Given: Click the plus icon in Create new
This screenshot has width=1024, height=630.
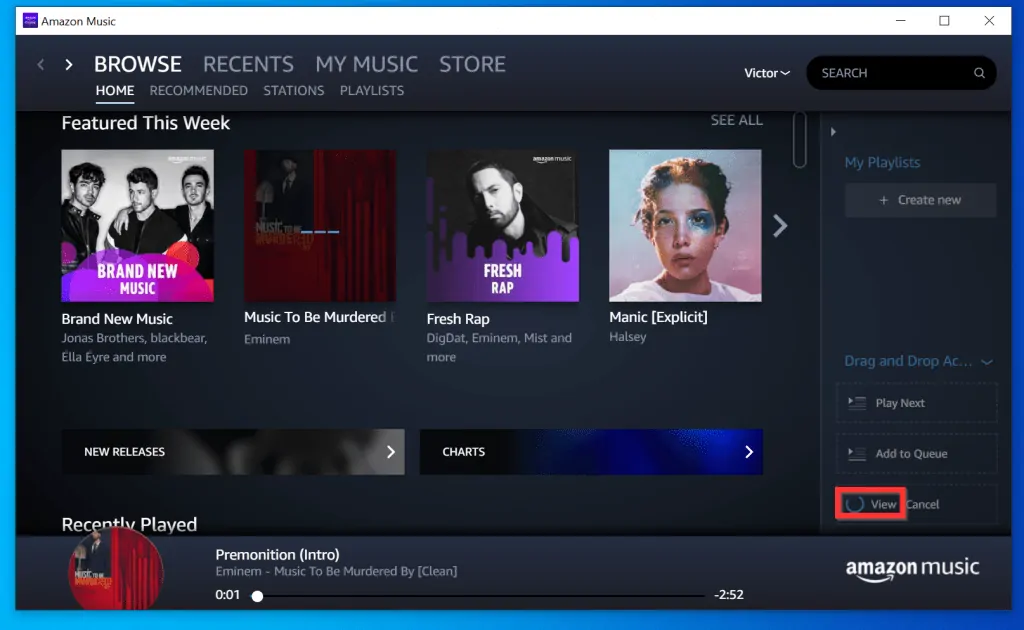Looking at the screenshot, I should [884, 200].
